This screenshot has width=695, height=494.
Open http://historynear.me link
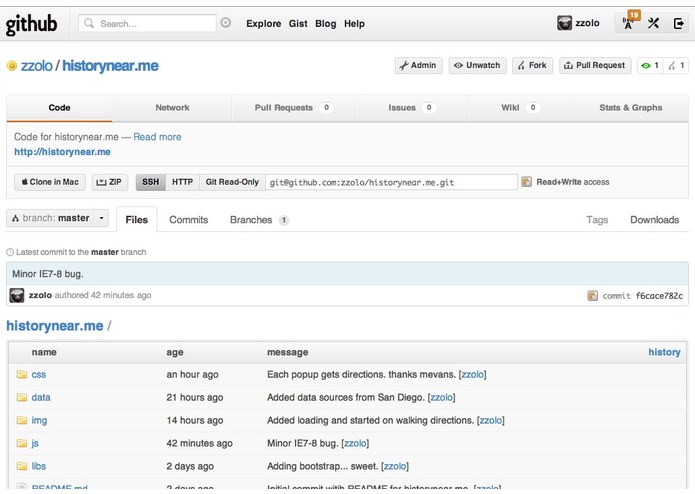[62, 152]
